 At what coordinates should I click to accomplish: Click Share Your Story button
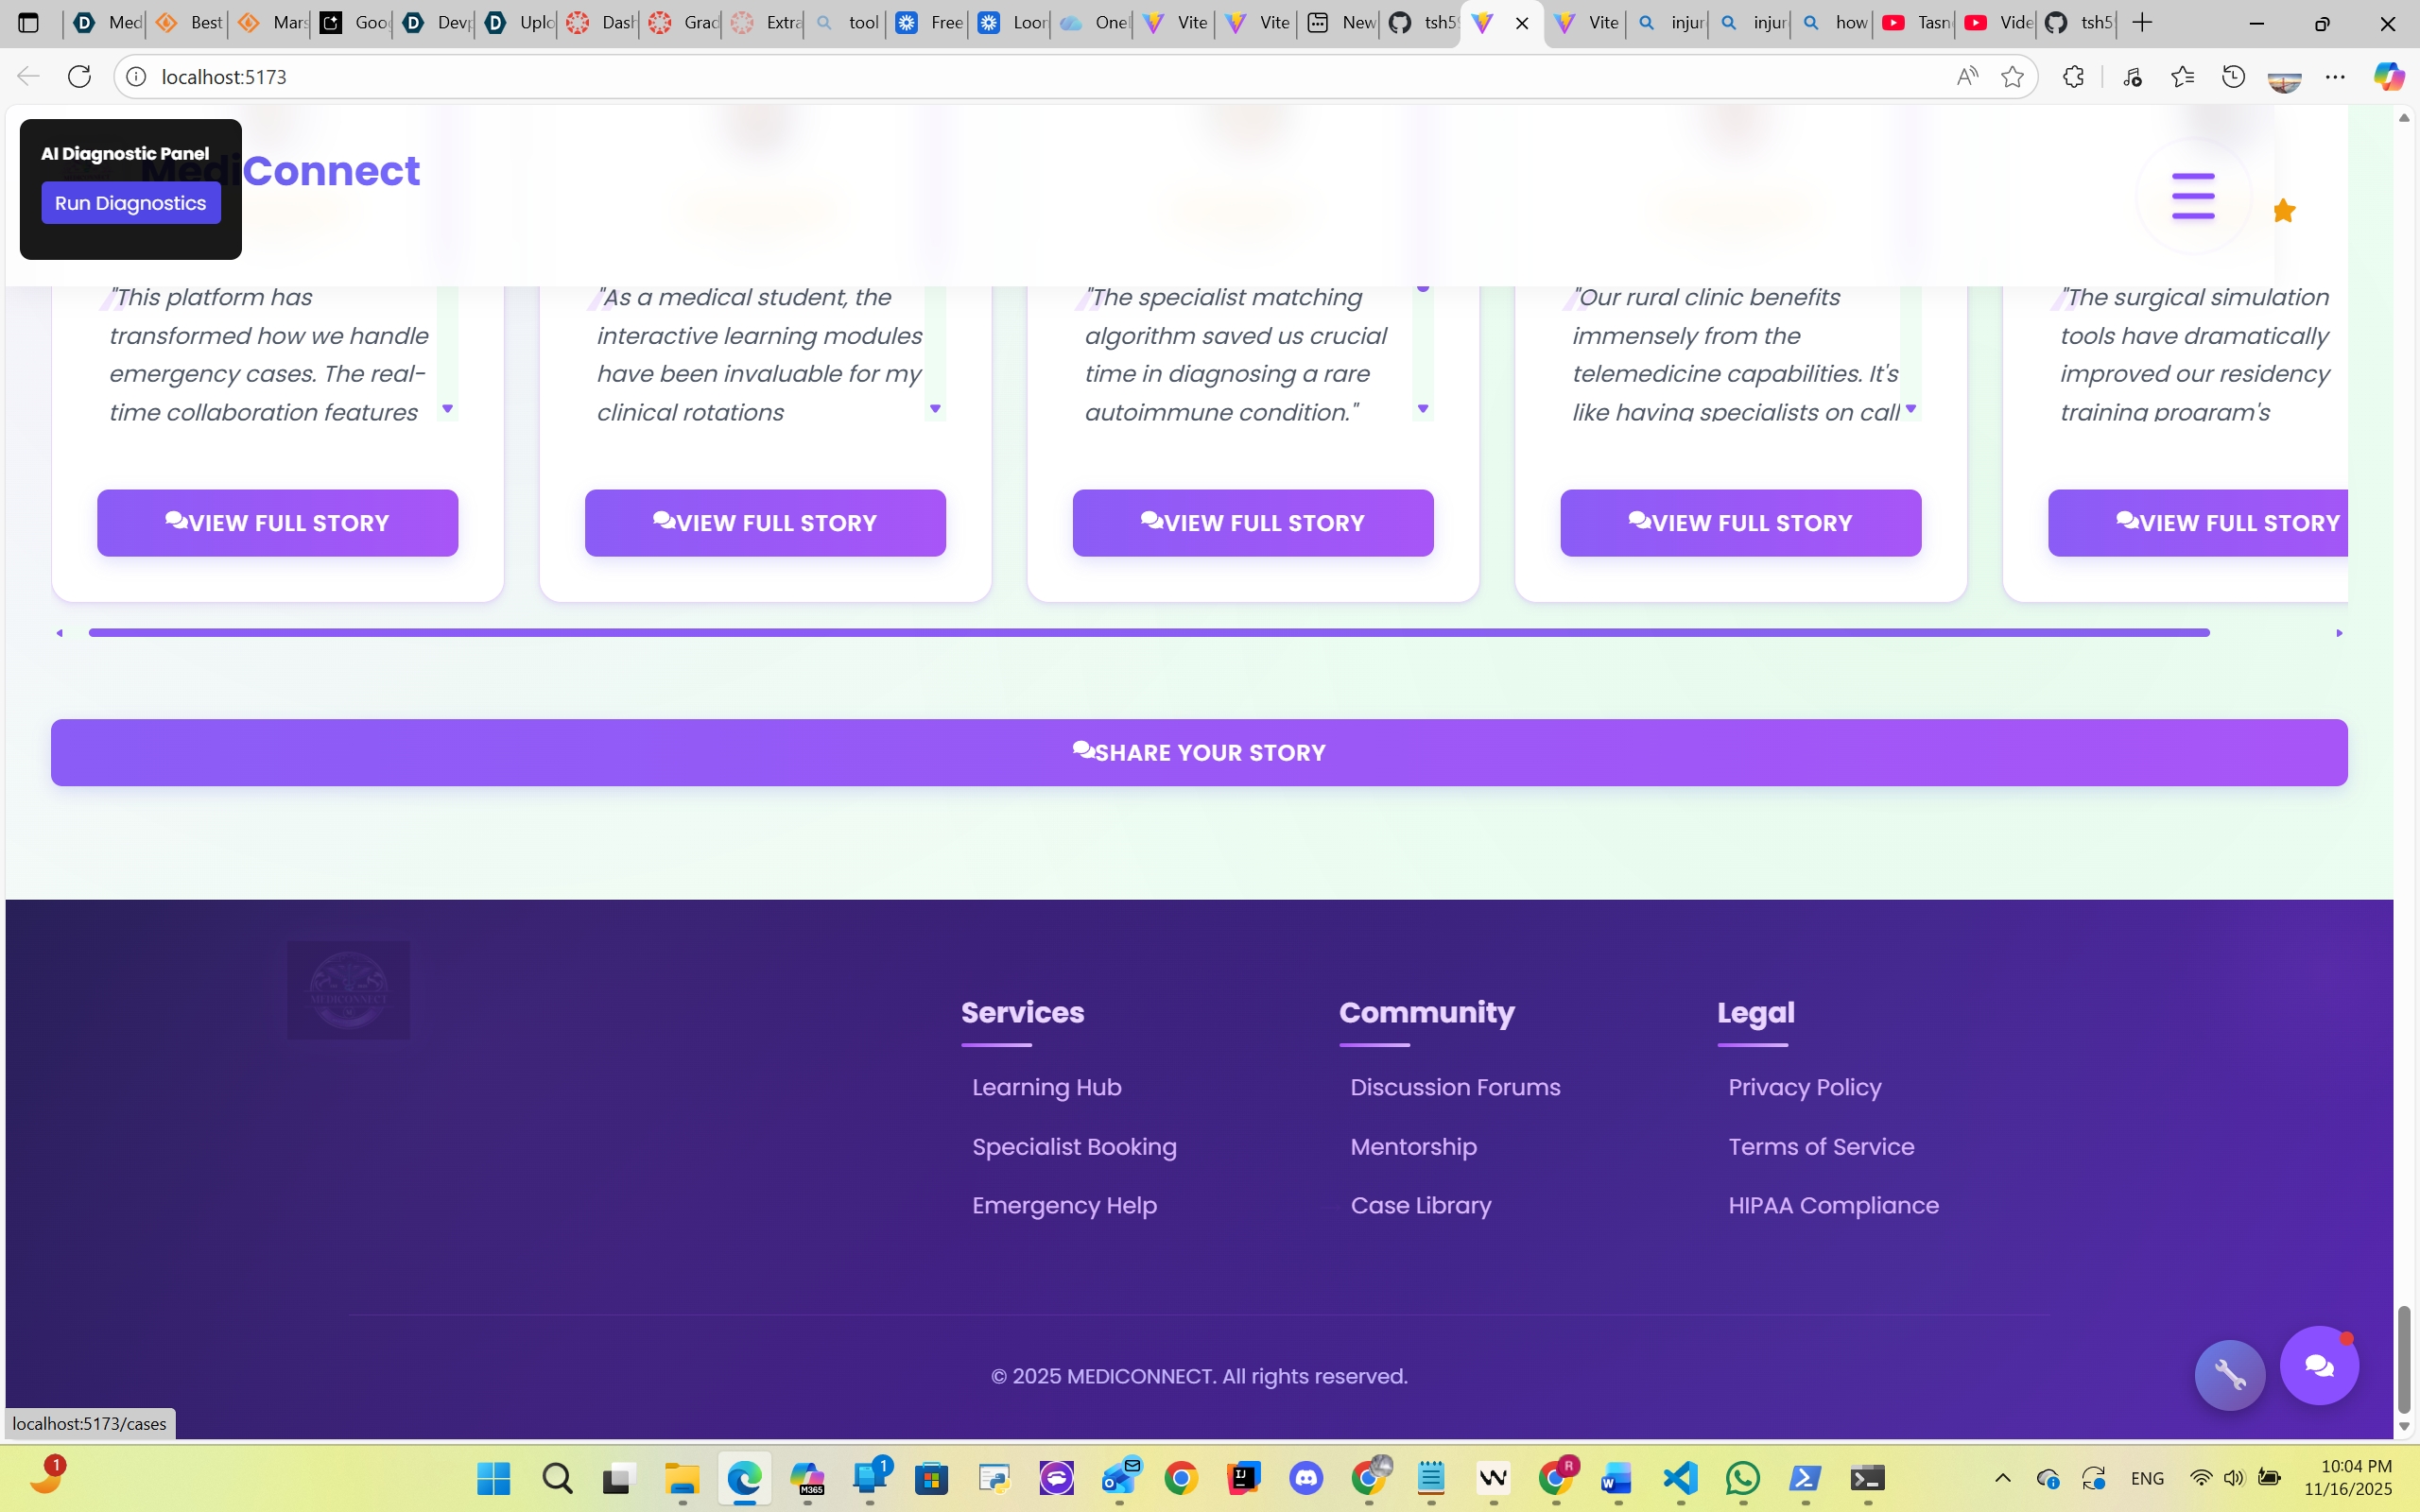coord(1198,752)
